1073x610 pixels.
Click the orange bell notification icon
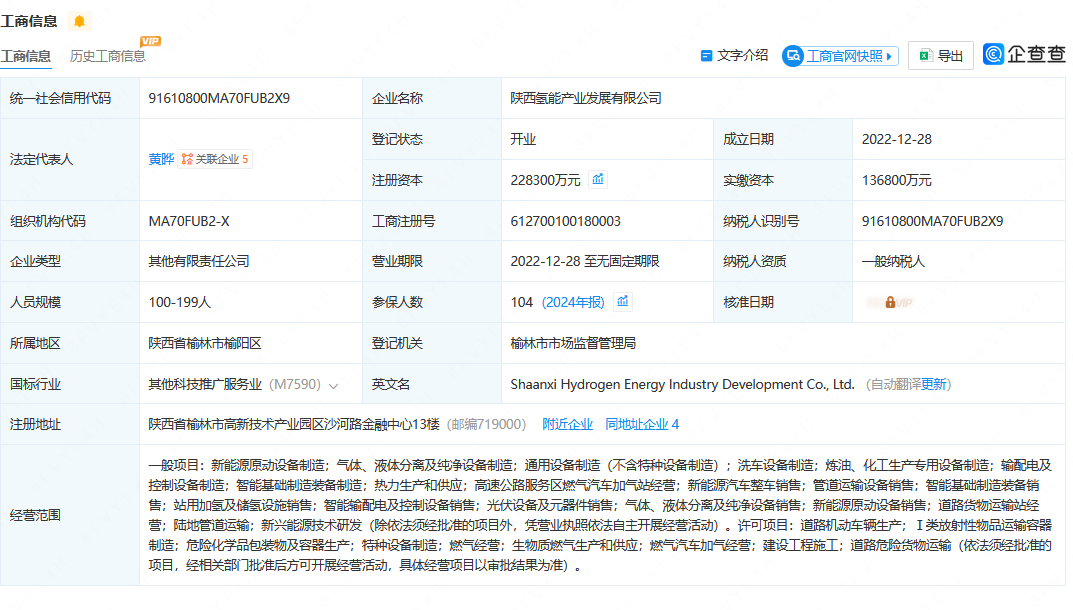pos(80,21)
